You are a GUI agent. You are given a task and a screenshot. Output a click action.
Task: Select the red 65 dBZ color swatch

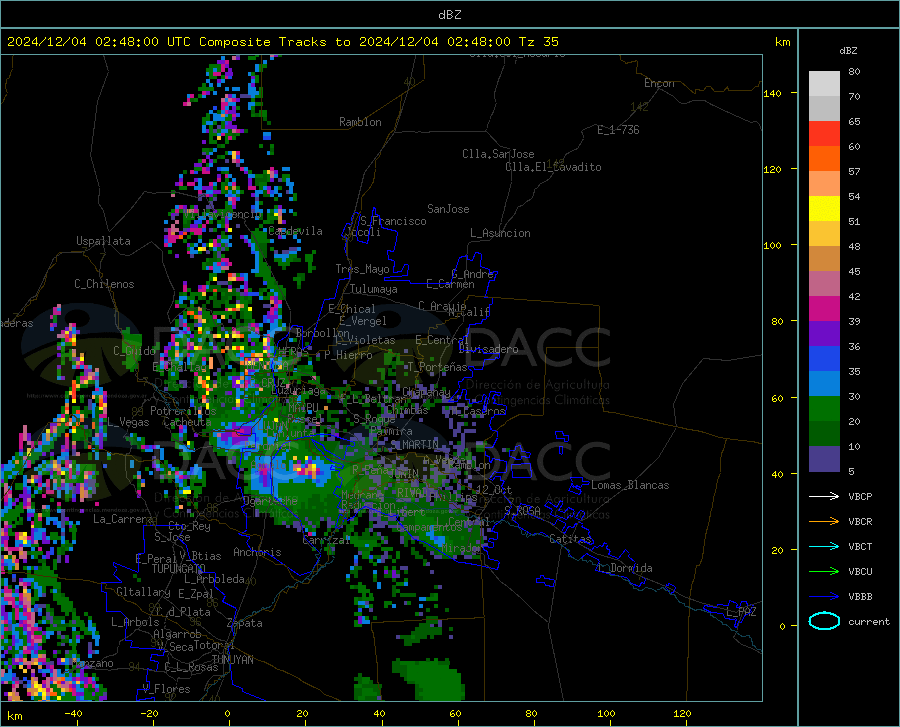[824, 134]
